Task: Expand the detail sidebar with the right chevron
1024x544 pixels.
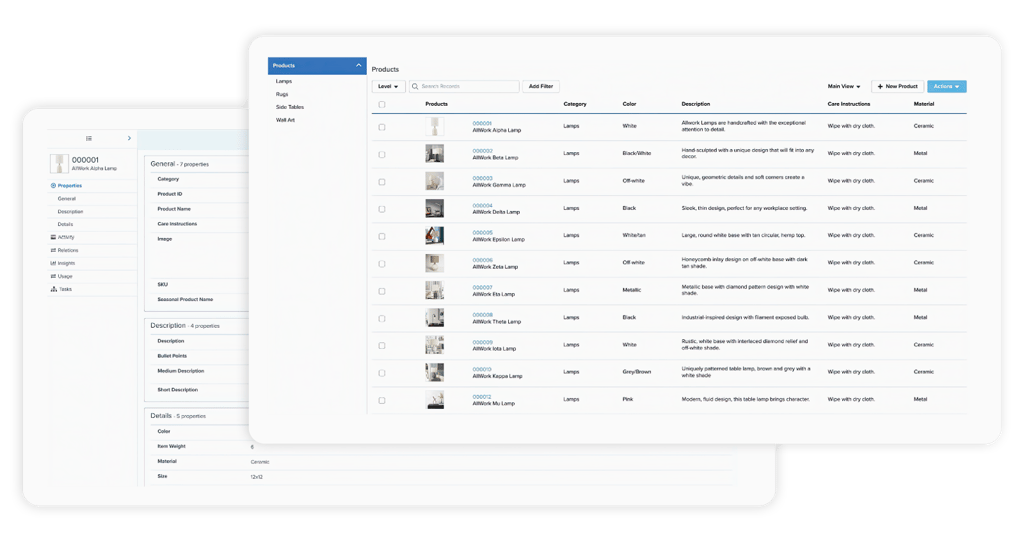Action: pyautogui.click(x=129, y=138)
